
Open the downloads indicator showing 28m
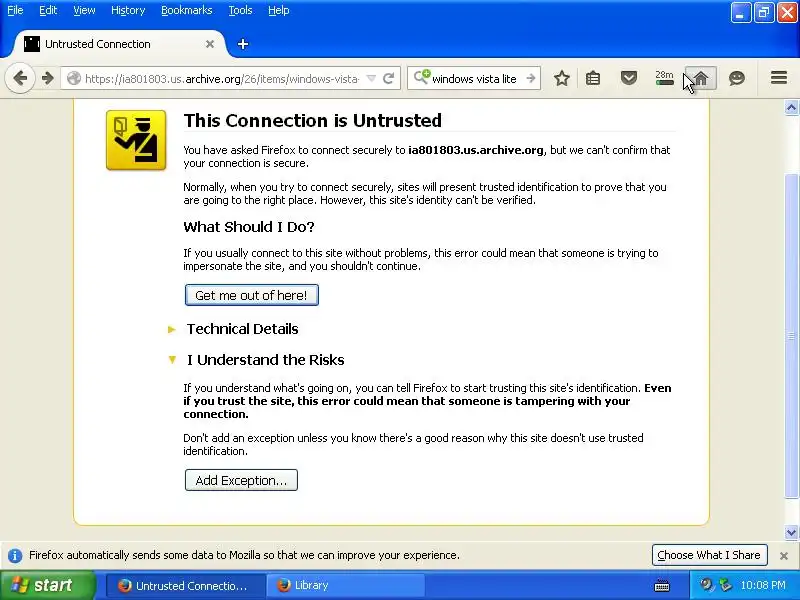pyautogui.click(x=664, y=78)
